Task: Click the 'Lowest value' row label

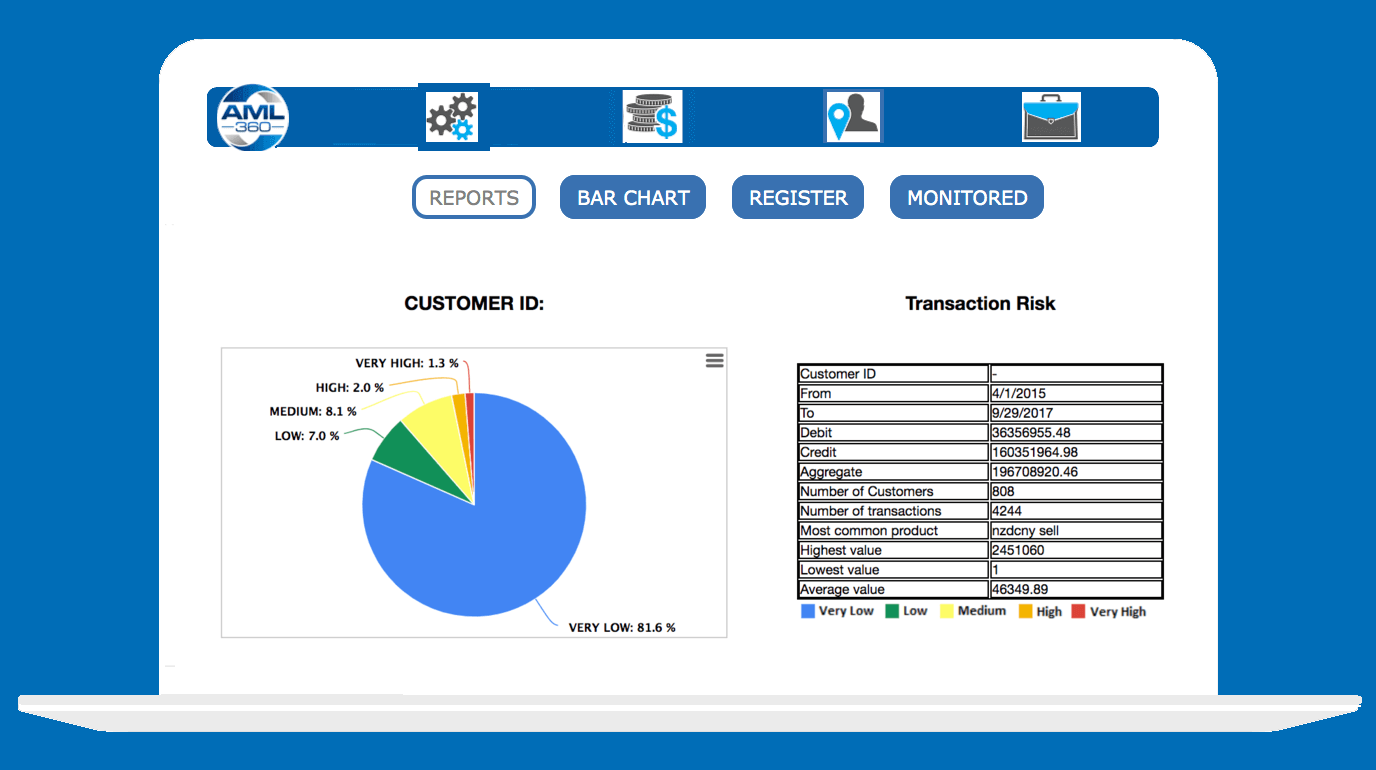Action: tap(840, 570)
